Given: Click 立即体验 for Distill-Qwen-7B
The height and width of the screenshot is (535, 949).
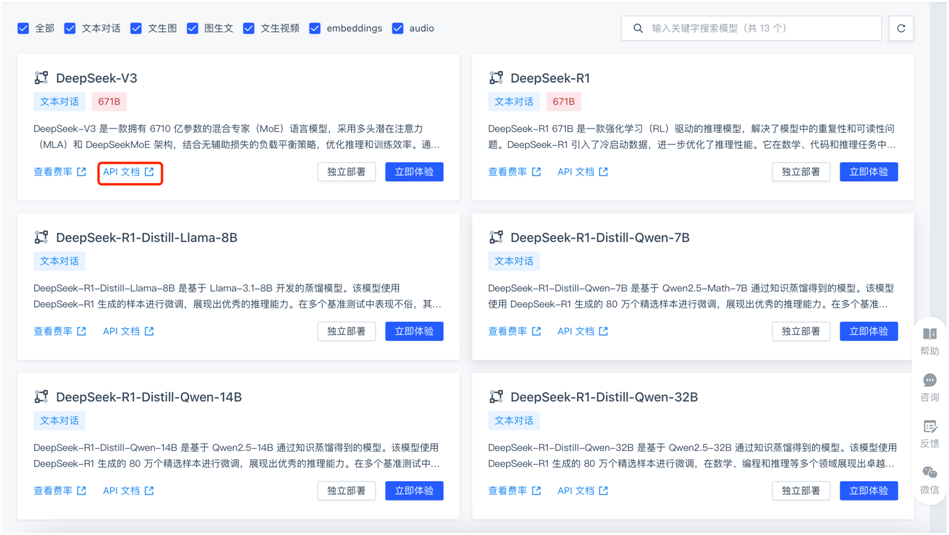Looking at the screenshot, I should (869, 331).
